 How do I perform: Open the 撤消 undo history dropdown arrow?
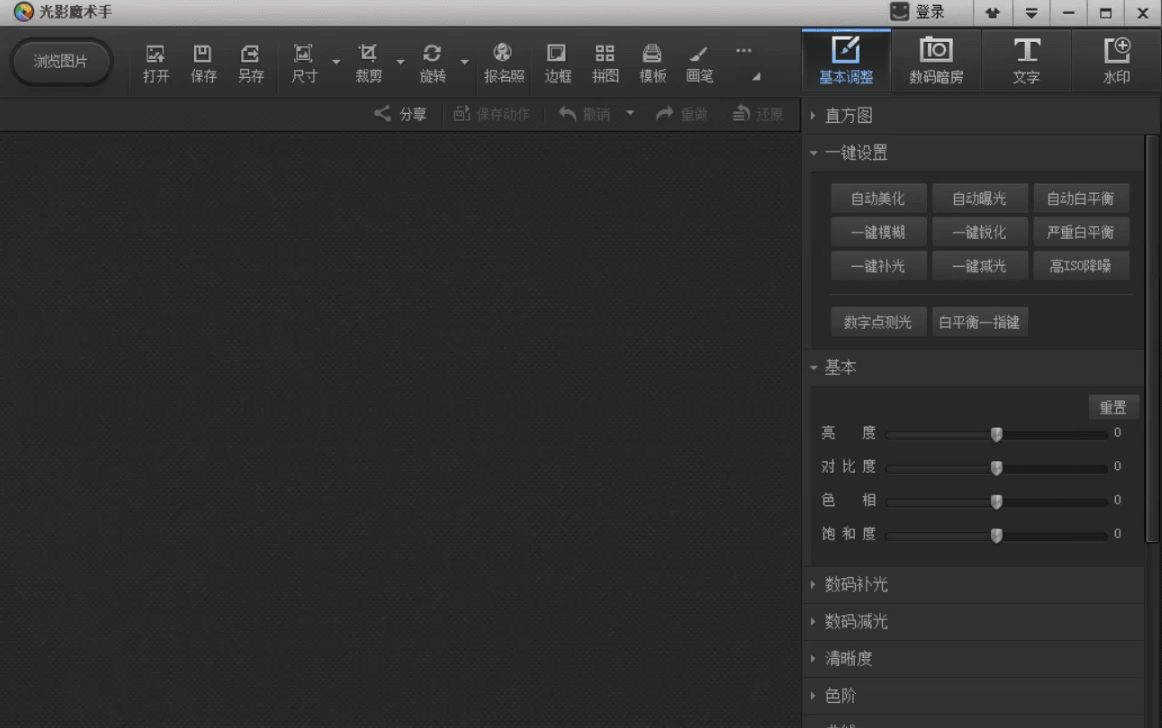[x=630, y=113]
